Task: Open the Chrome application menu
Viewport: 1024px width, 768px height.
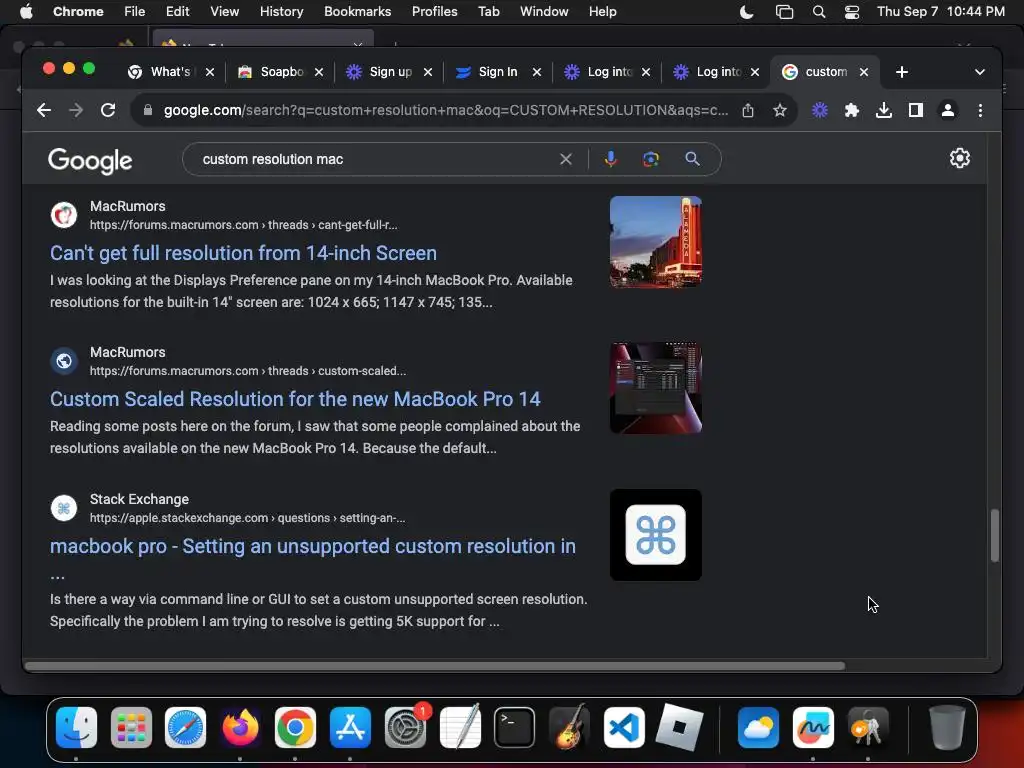Action: [x=78, y=12]
